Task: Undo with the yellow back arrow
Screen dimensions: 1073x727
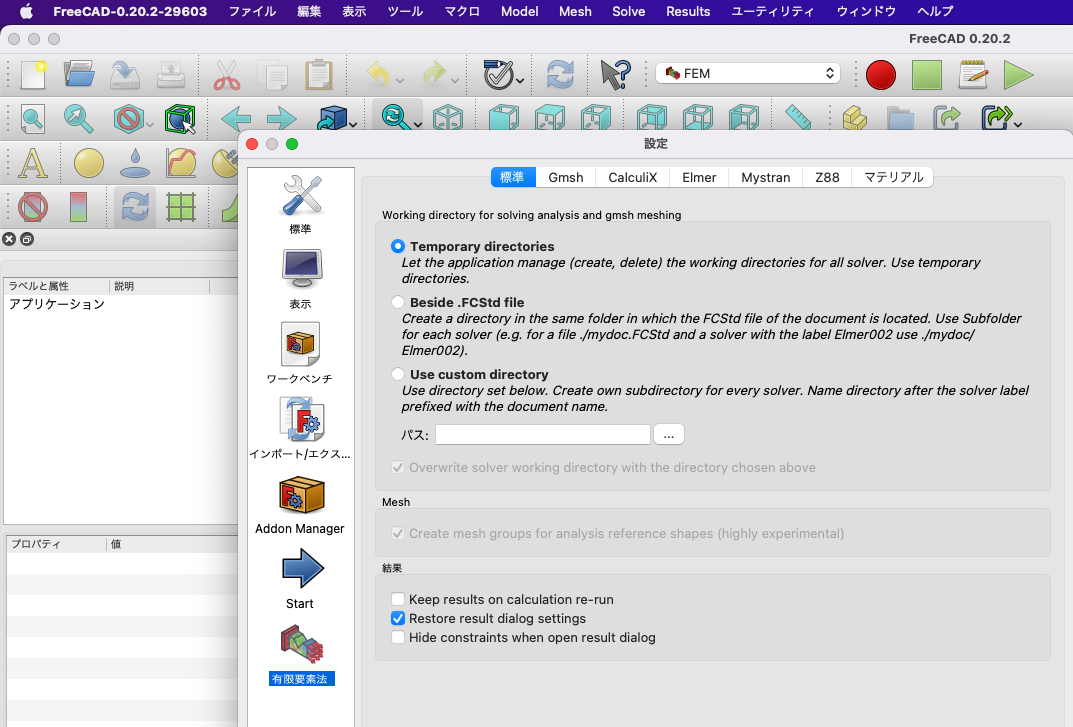Action: tap(378, 74)
